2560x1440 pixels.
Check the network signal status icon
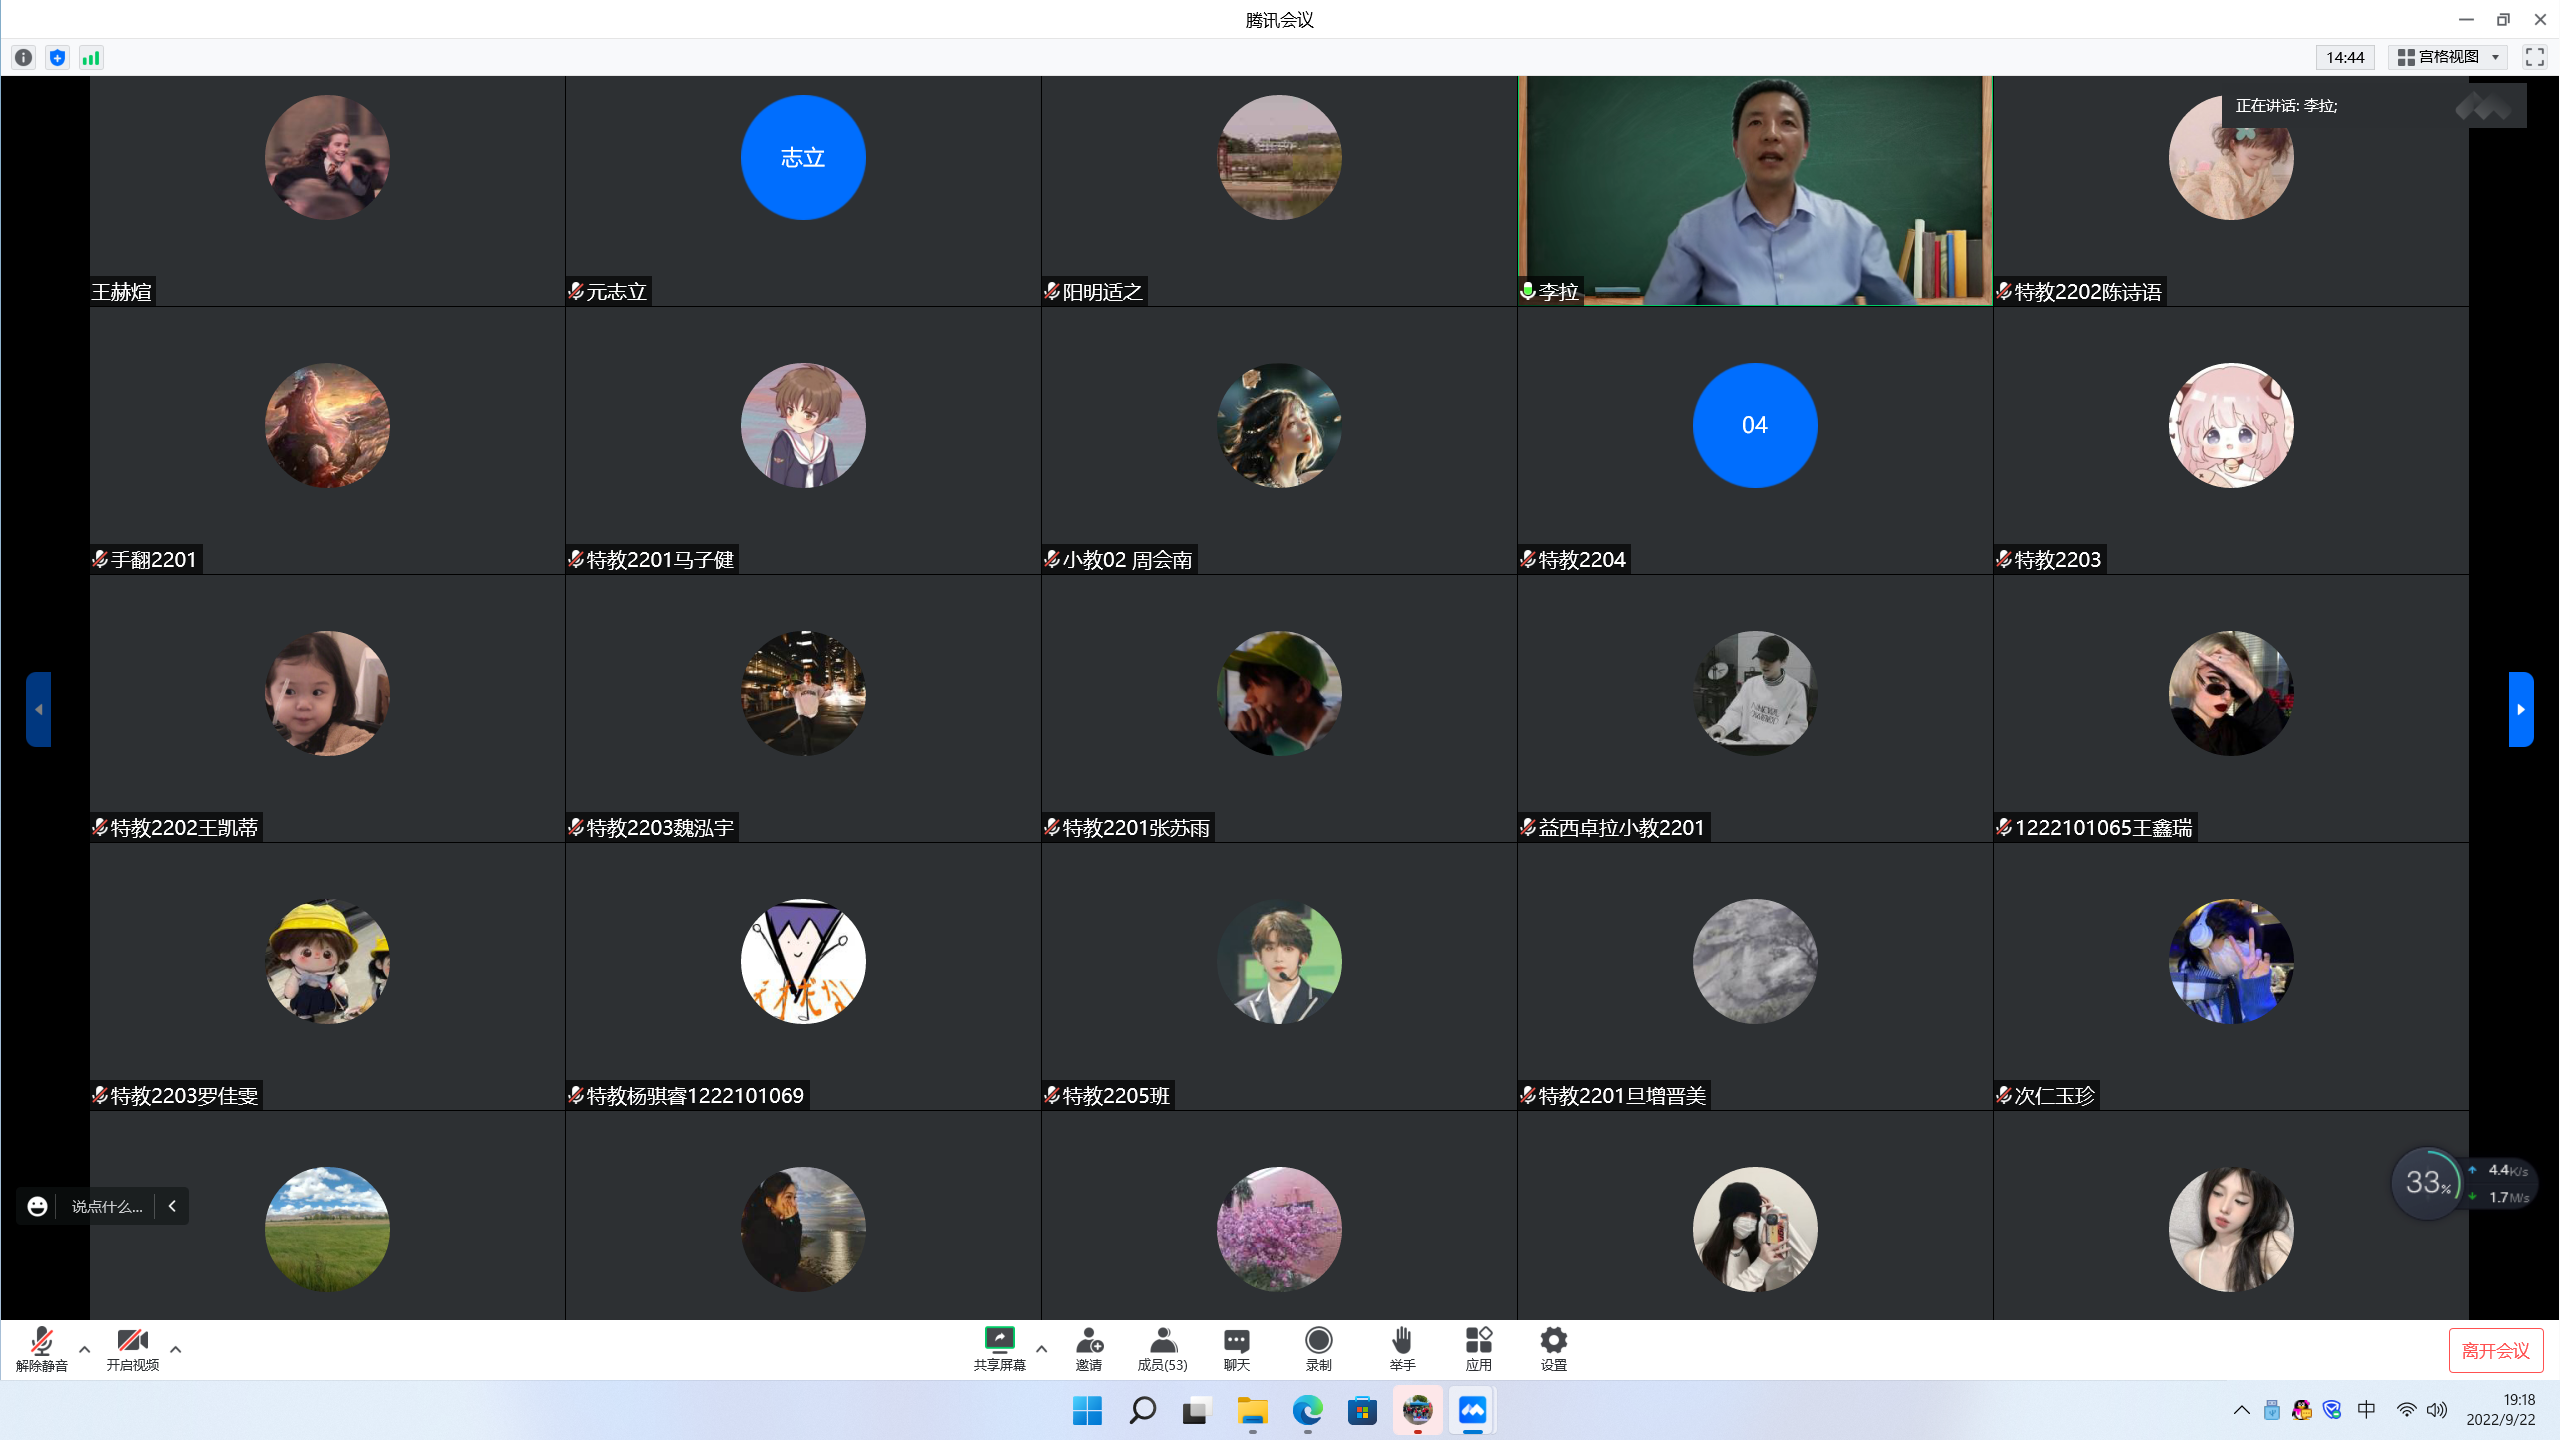(x=91, y=58)
